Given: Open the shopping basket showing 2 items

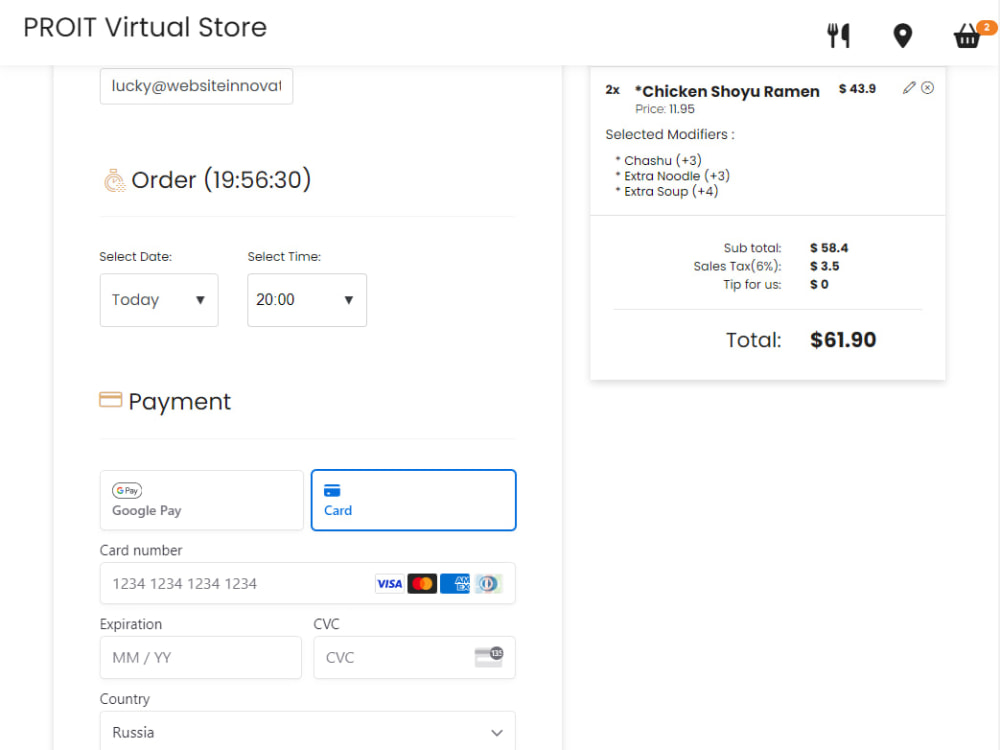Looking at the screenshot, I should click(966, 36).
